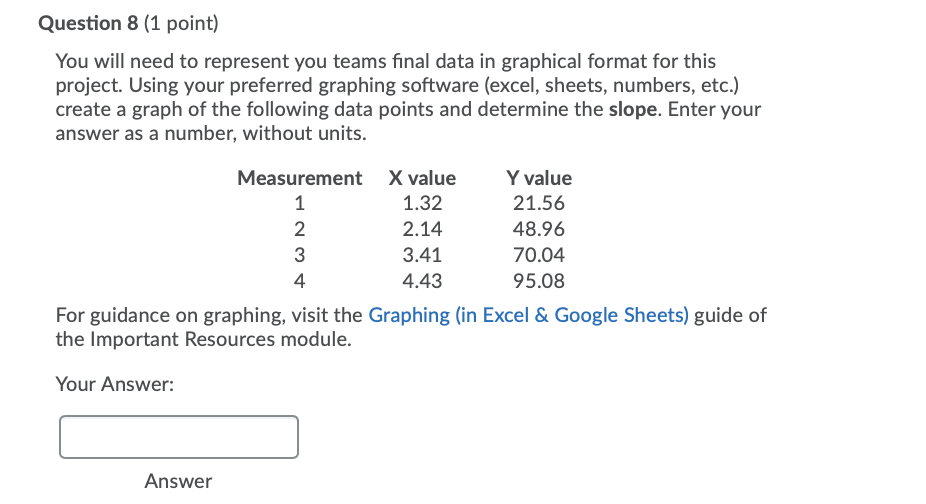Click the Important Resources module text

219,340
